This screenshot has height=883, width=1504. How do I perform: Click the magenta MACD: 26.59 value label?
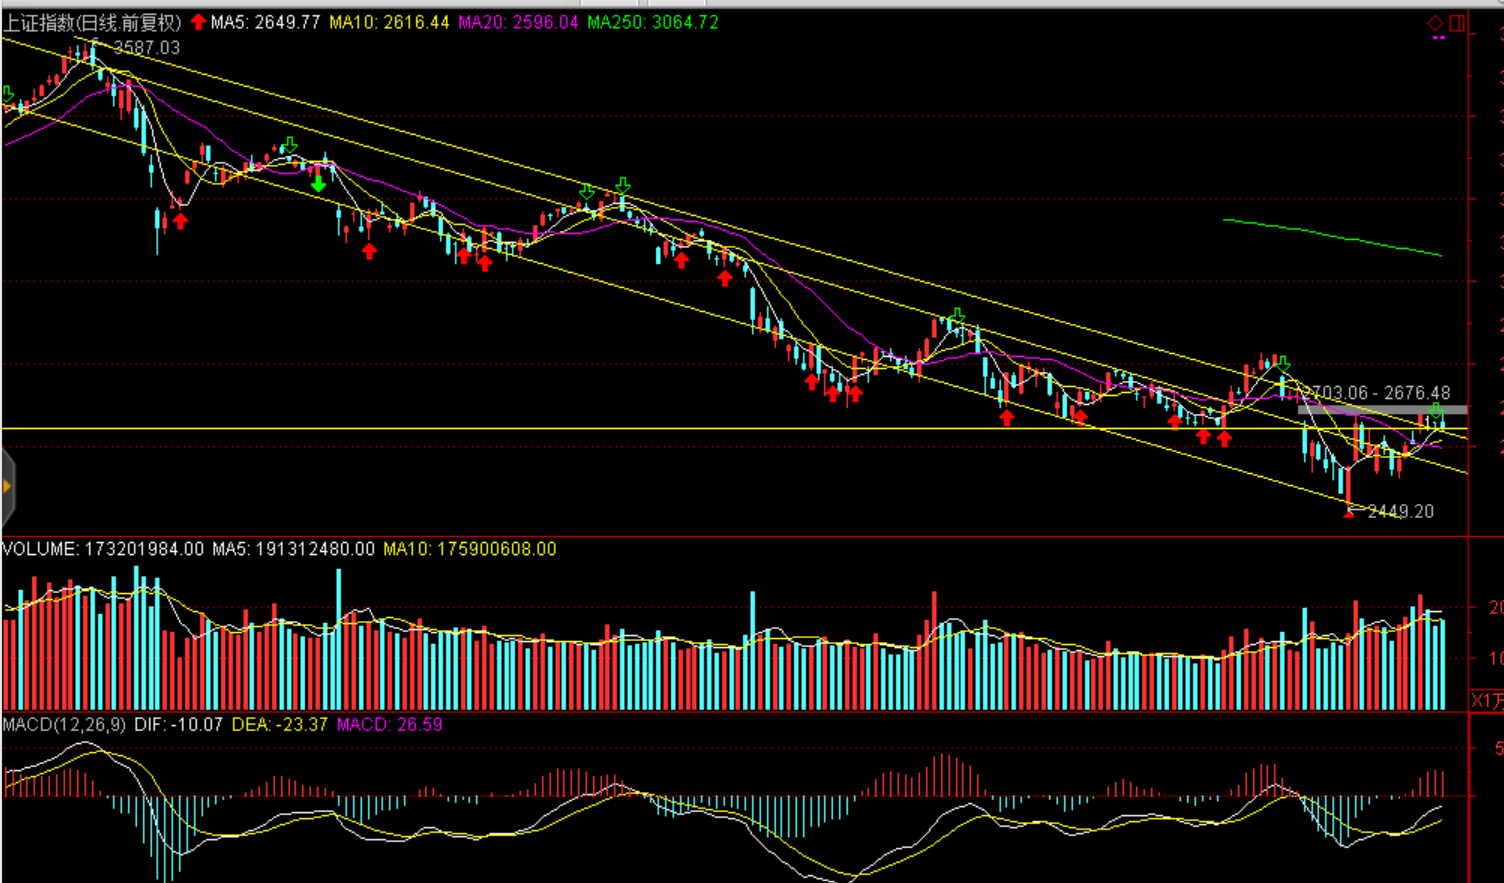pos(389,724)
